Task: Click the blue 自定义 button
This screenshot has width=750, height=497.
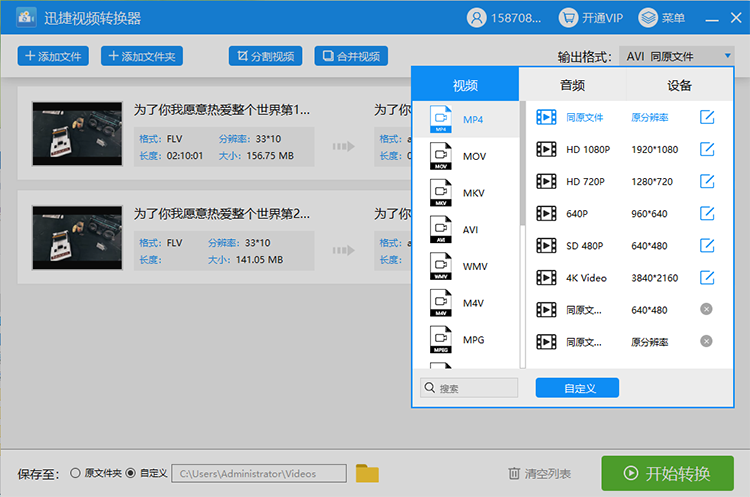Action: pyautogui.click(x=577, y=387)
